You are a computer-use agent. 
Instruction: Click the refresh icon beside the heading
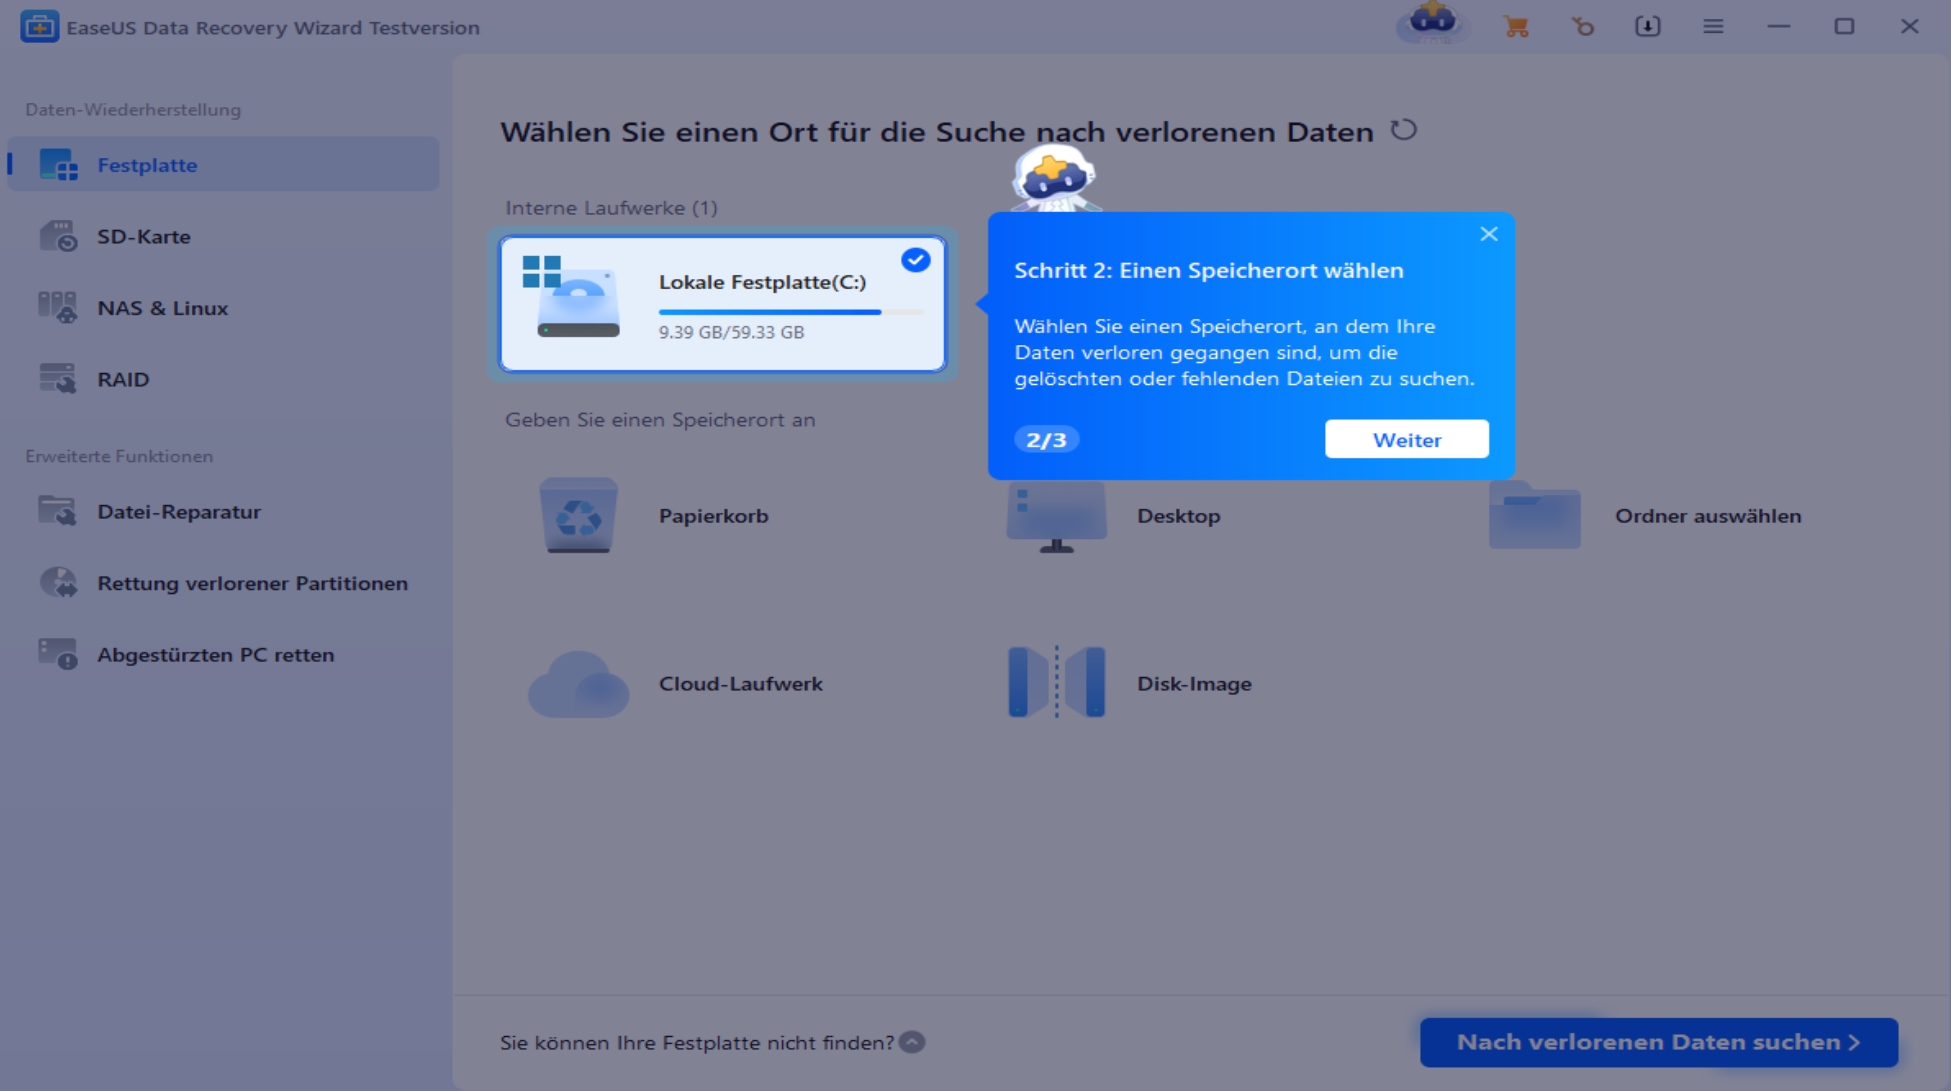click(1404, 130)
